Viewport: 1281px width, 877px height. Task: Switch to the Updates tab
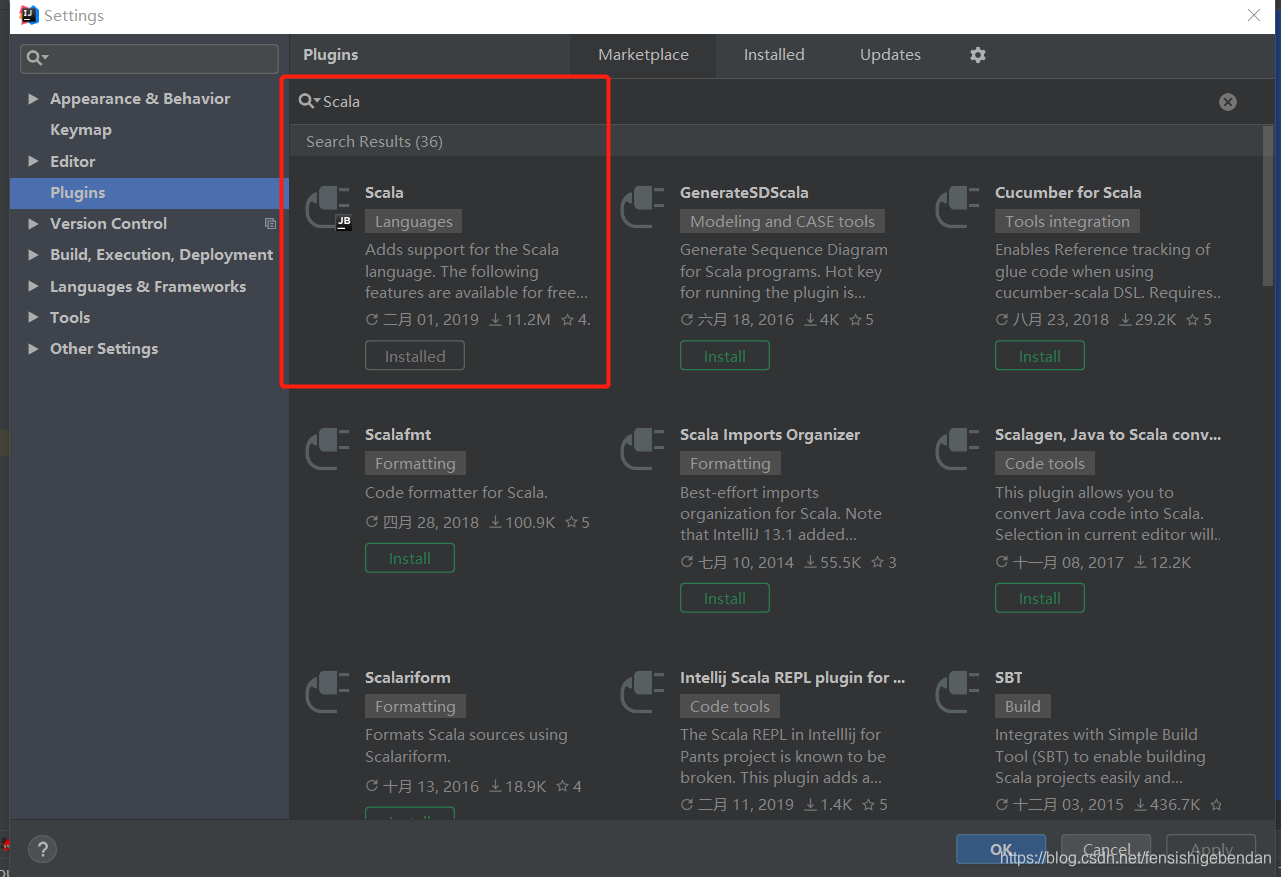point(890,55)
